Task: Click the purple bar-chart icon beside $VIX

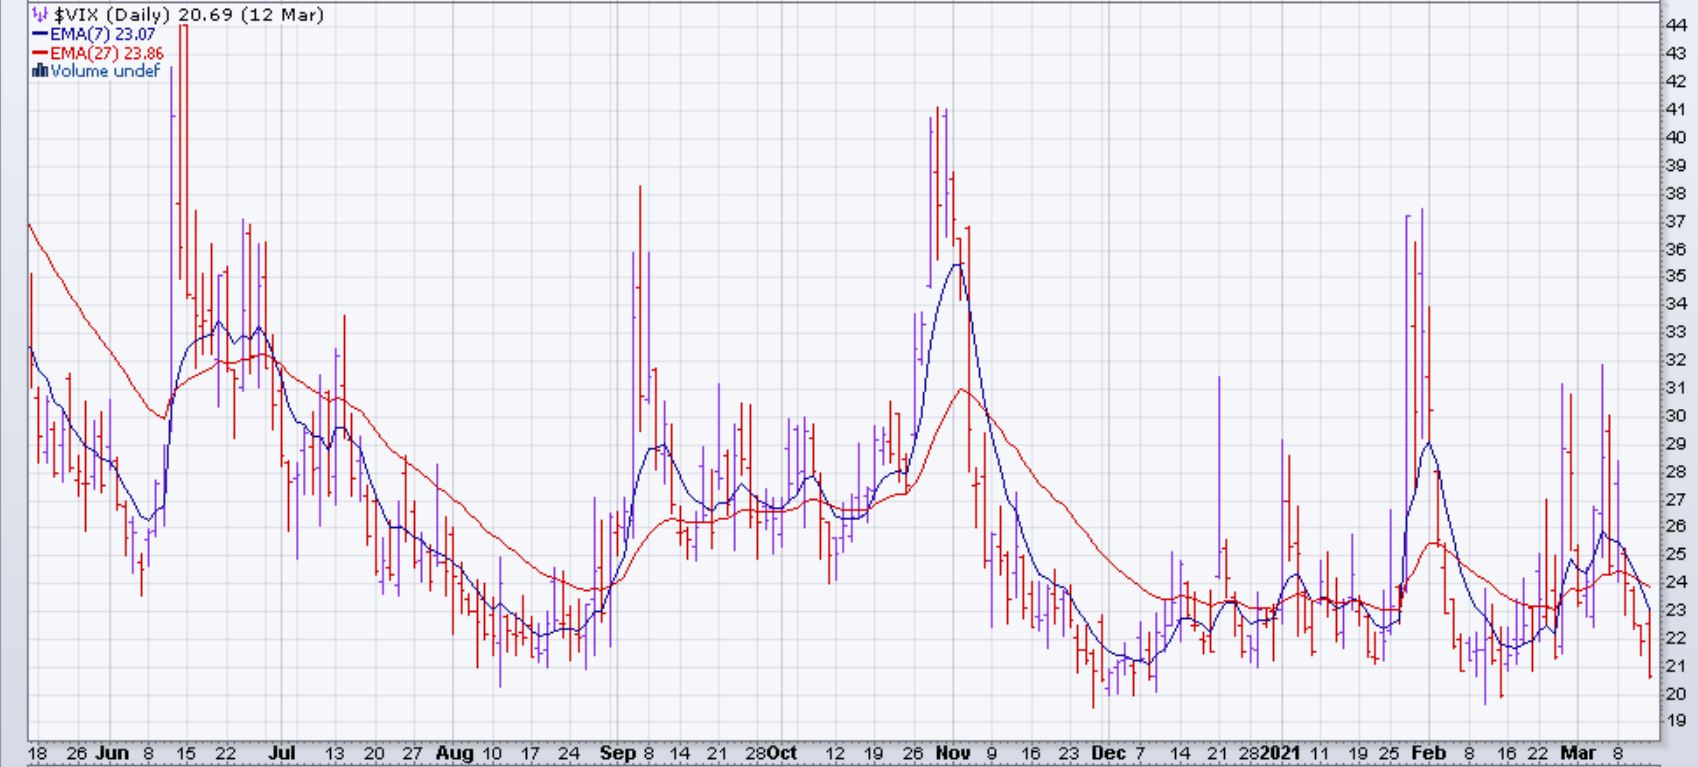Action: click(x=39, y=15)
